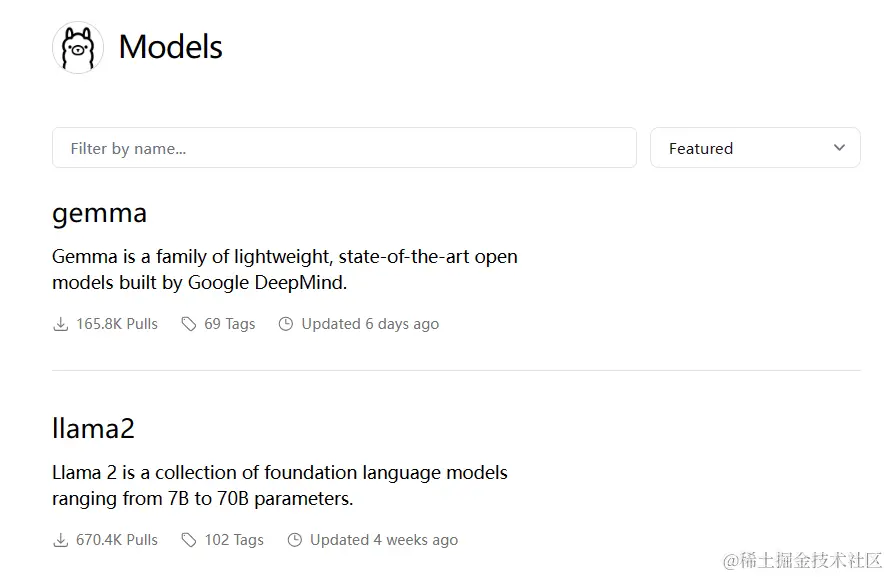889x577 pixels.
Task: Click the tag icon next to 69 Tags
Action: tap(188, 324)
